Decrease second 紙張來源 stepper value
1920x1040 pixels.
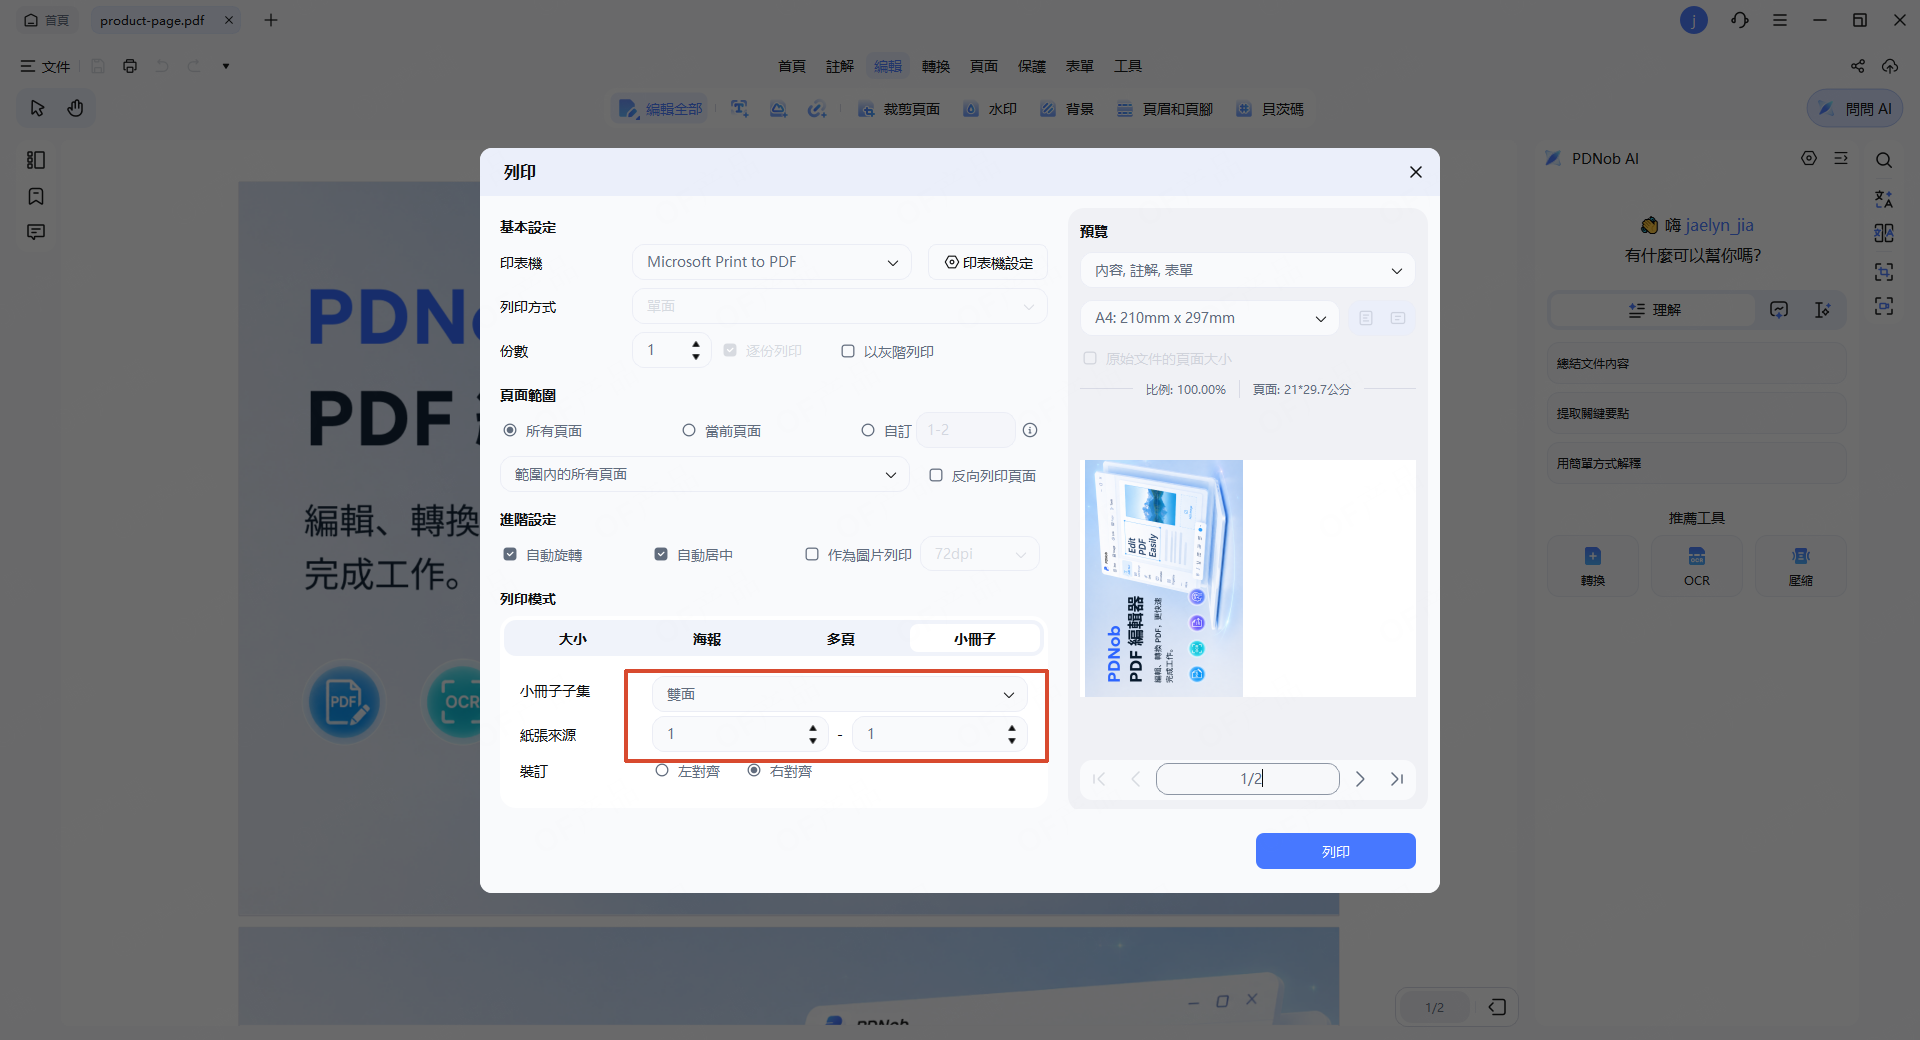coord(1012,741)
